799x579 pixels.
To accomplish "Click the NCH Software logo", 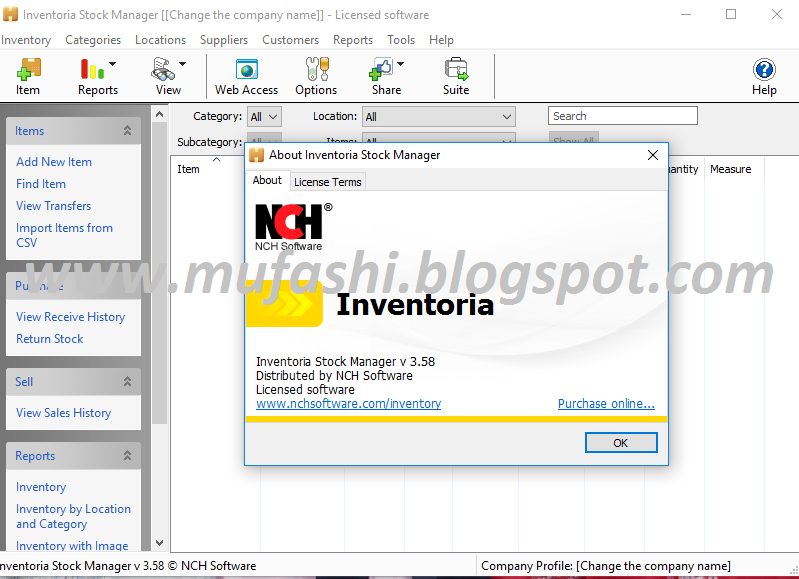I will coord(293,227).
